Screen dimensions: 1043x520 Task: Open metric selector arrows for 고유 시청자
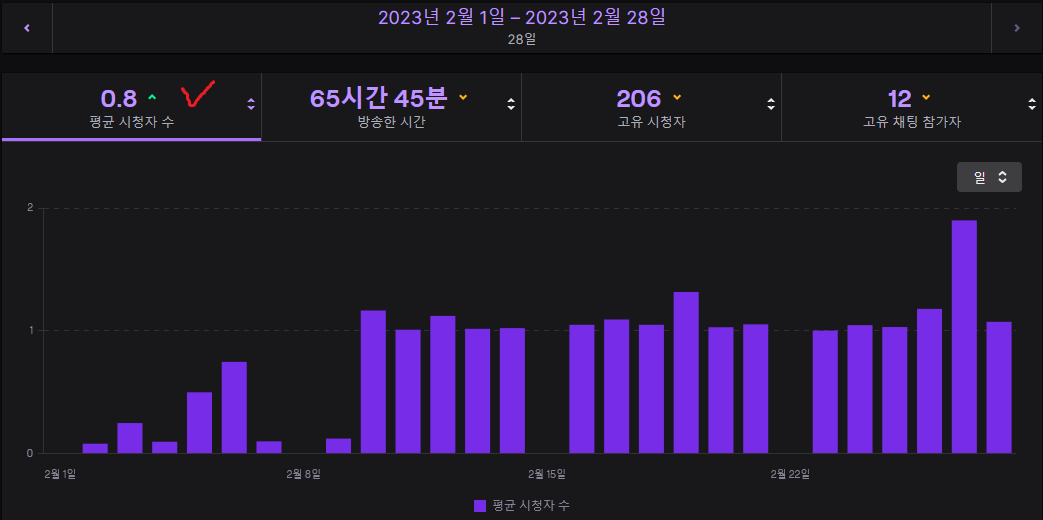point(770,104)
